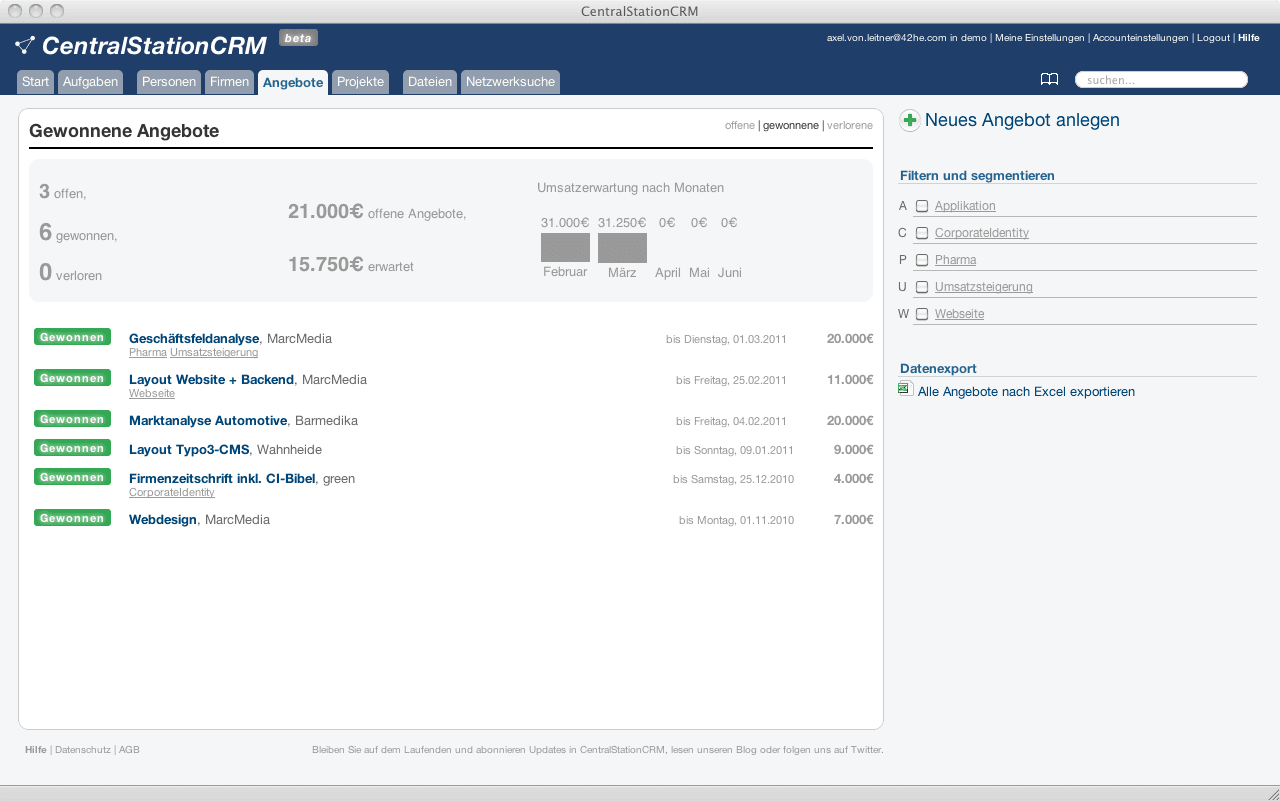Open the address book icon beside search
Screen dimensions: 1280x801
click(x=1049, y=80)
